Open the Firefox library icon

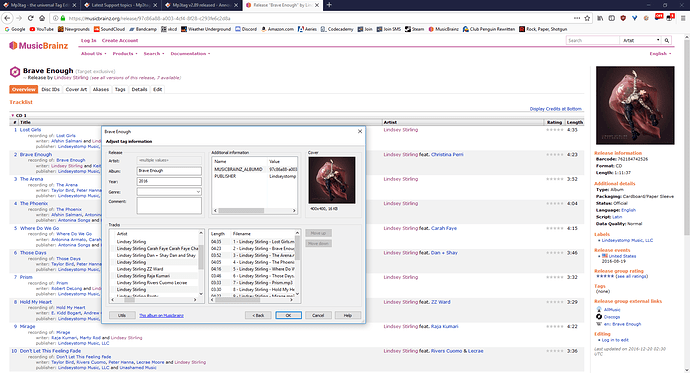coord(600,18)
